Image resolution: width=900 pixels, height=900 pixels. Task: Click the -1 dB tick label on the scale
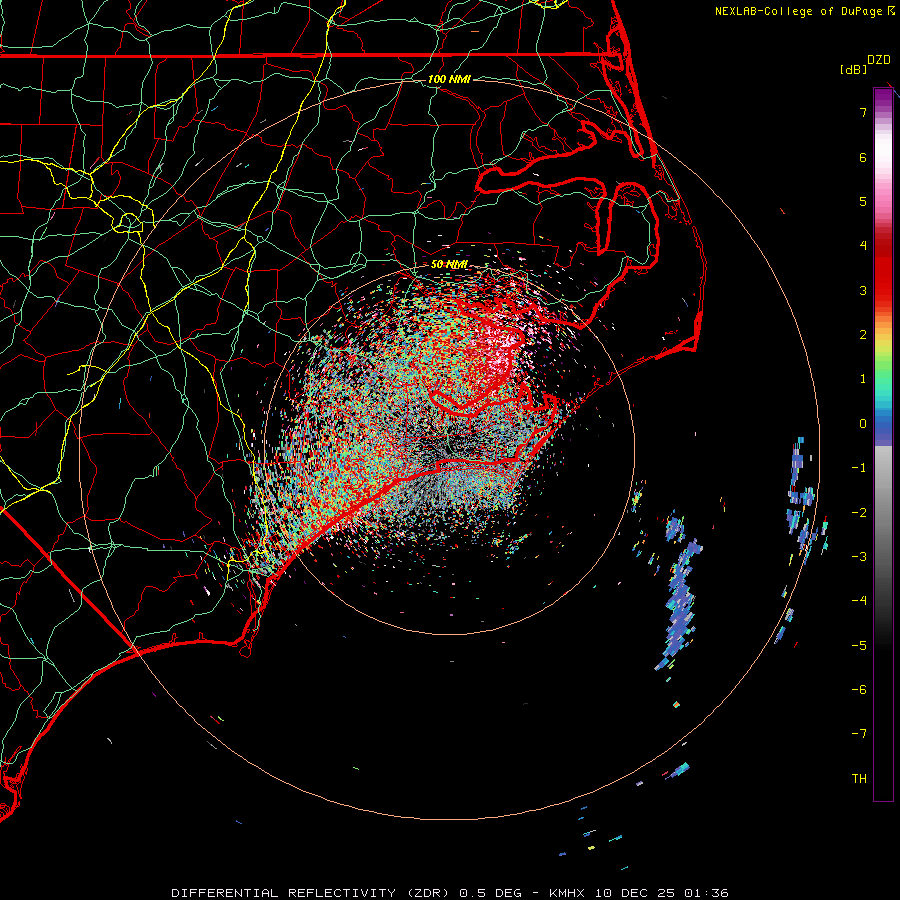pyautogui.click(x=859, y=468)
